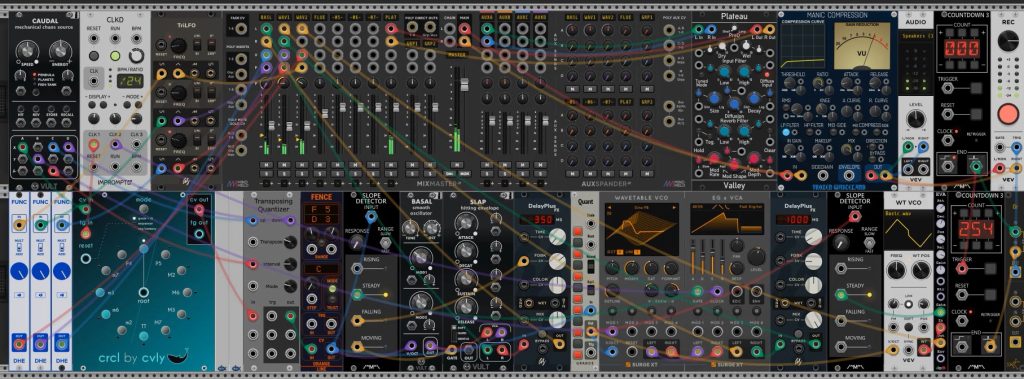Turn the Transposing Quantizer Transpose knob
1024x379 pixels.
click(x=291, y=242)
